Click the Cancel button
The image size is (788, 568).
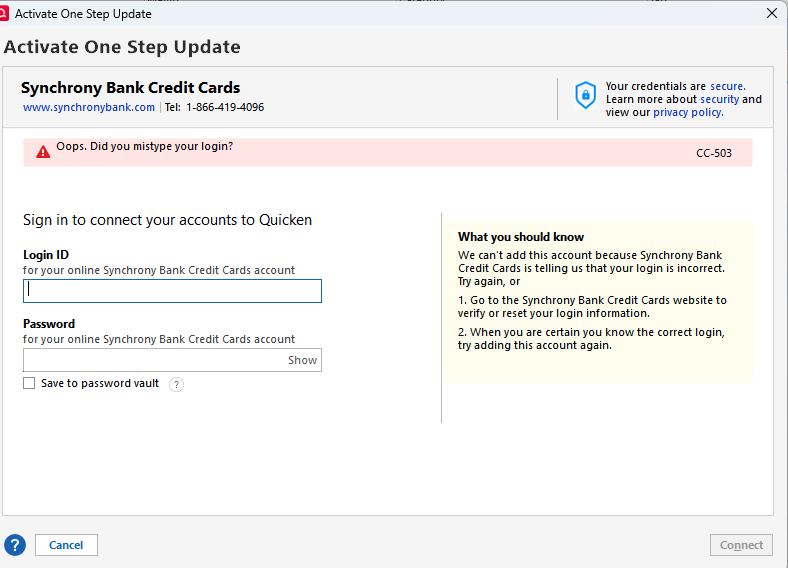click(x=66, y=545)
